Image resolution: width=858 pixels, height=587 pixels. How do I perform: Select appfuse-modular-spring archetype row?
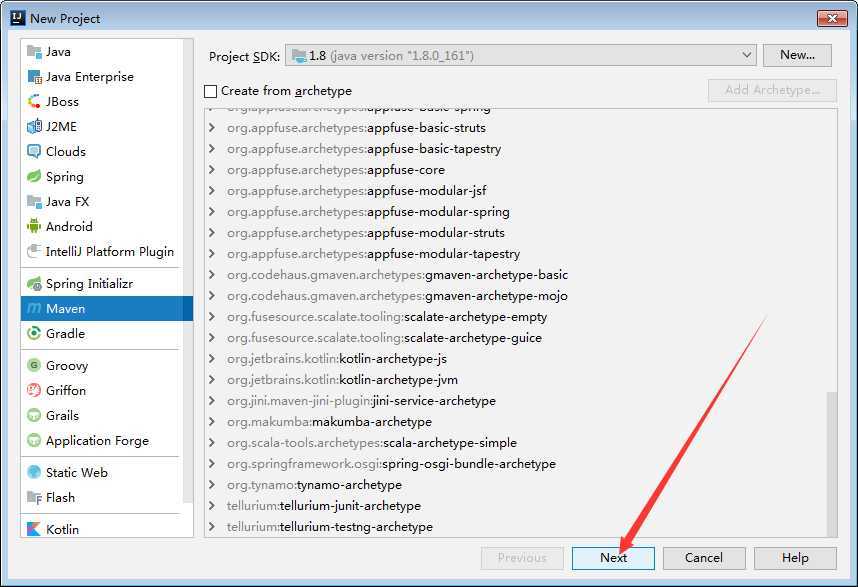tap(515, 212)
